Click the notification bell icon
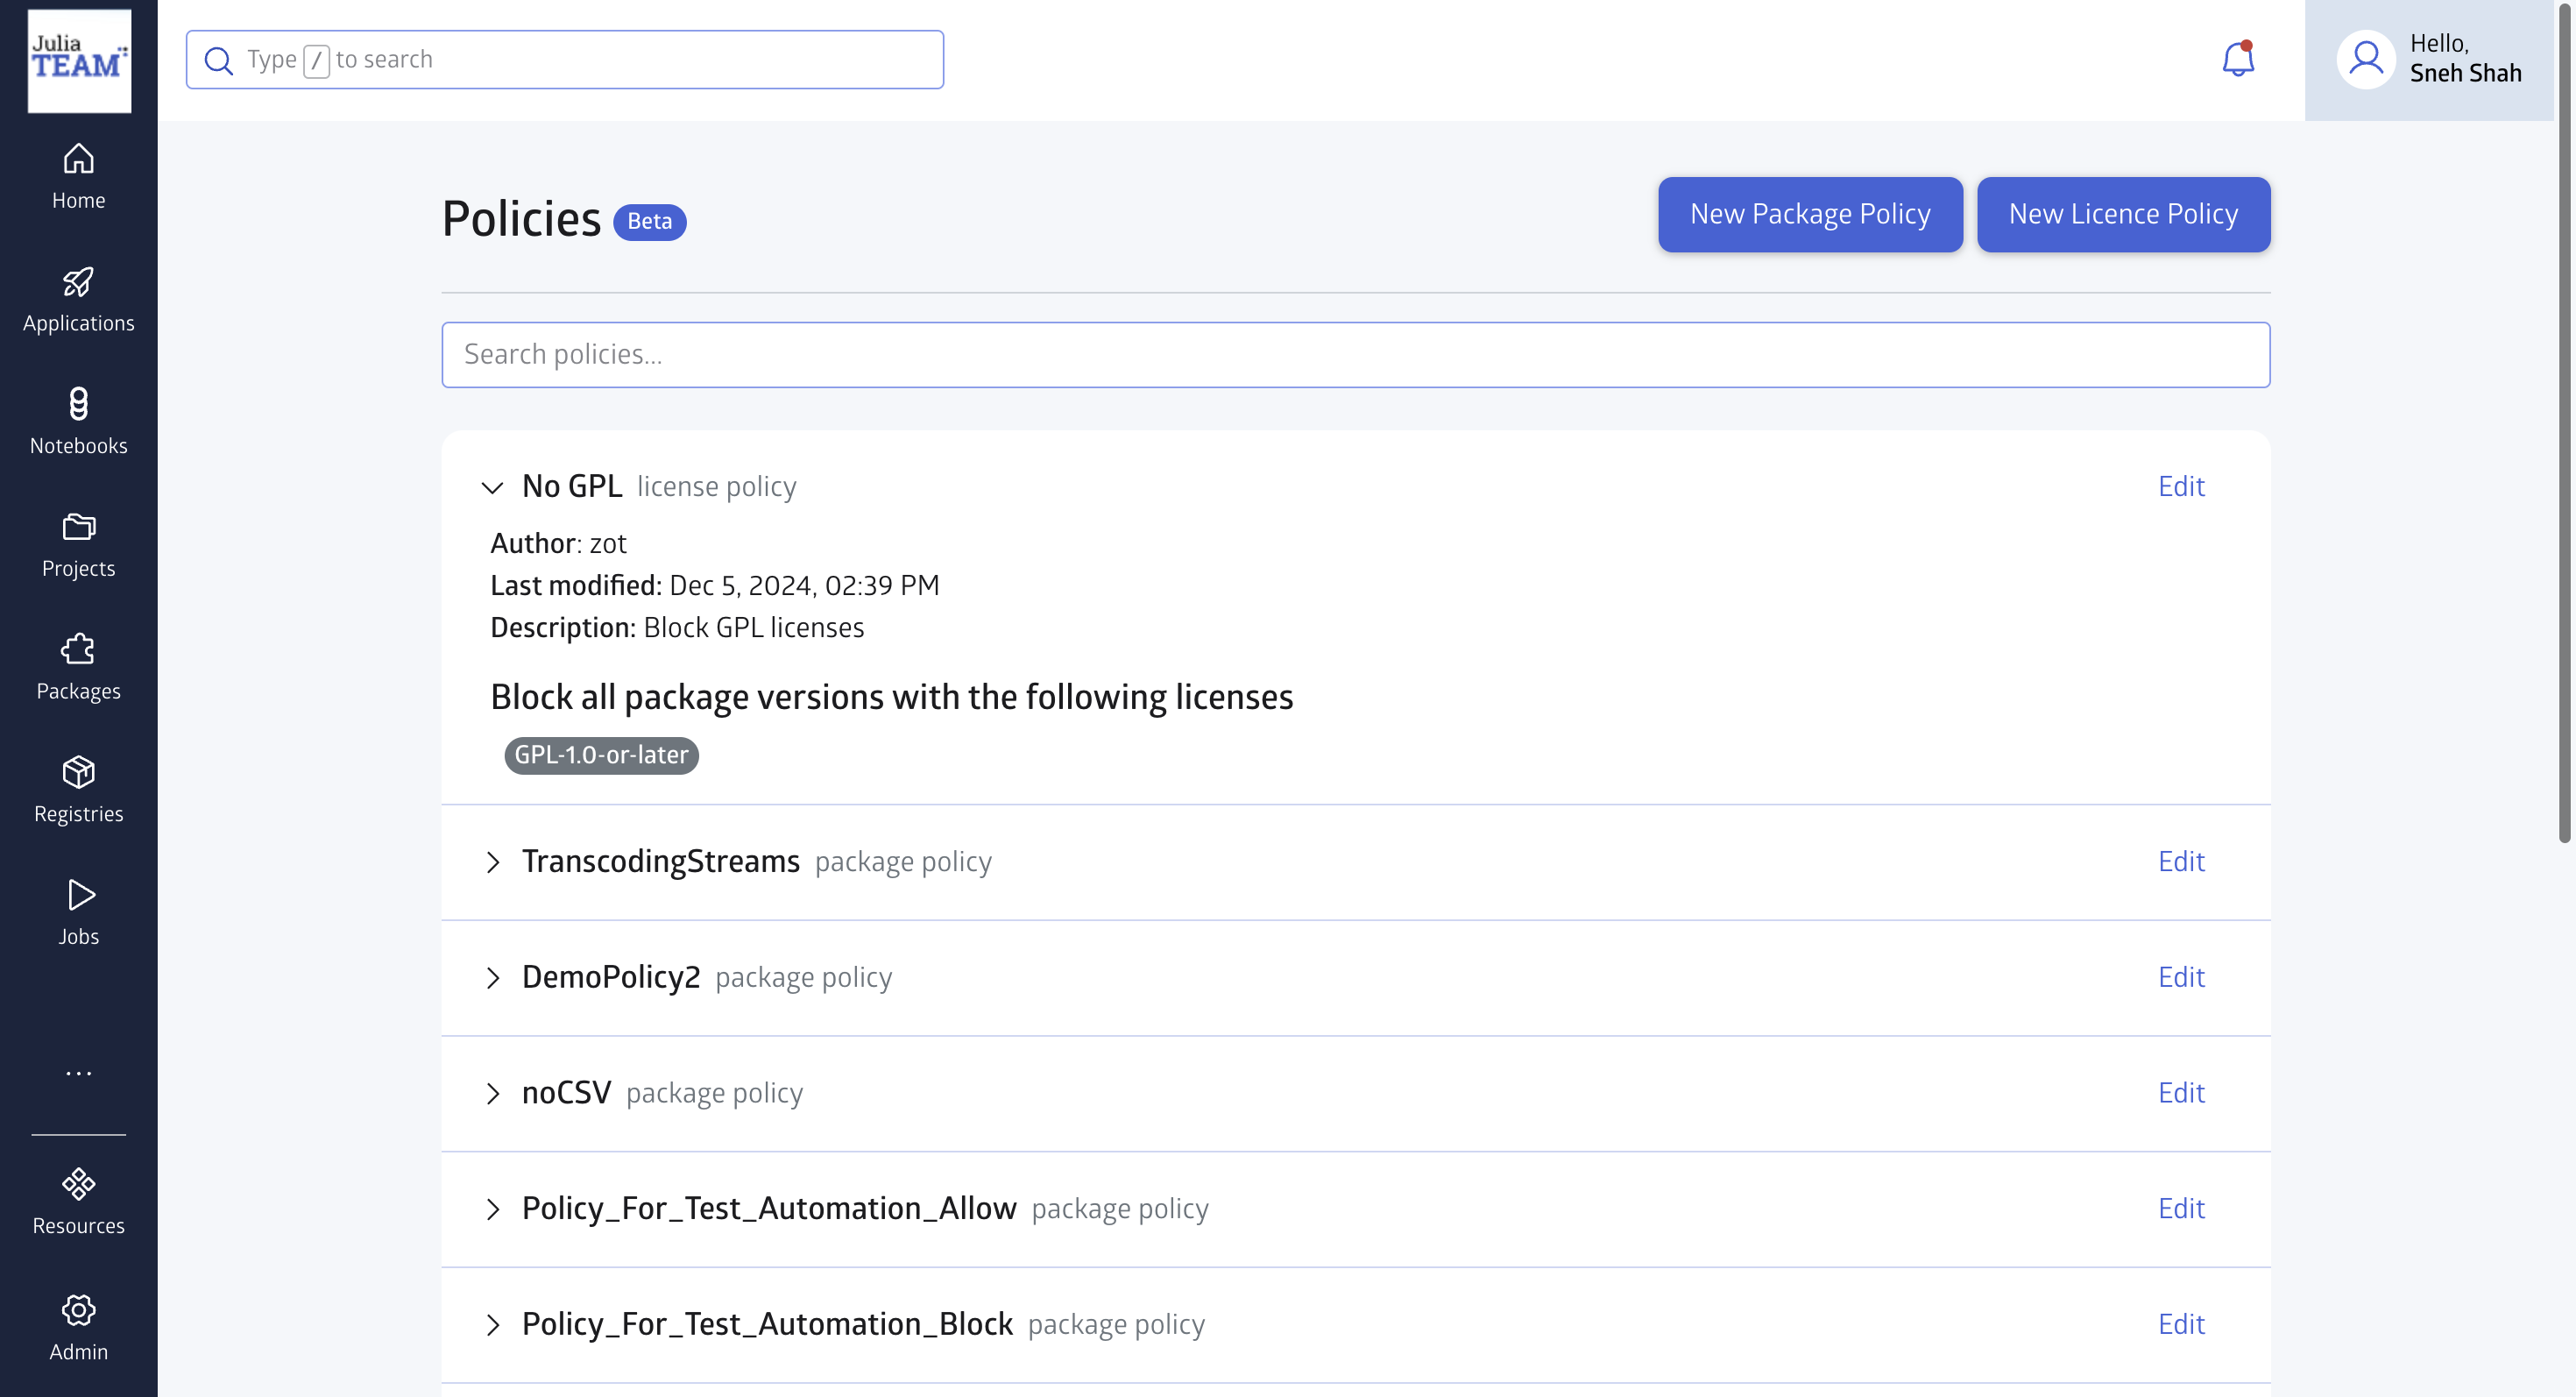2576x1397 pixels. pos(2237,60)
